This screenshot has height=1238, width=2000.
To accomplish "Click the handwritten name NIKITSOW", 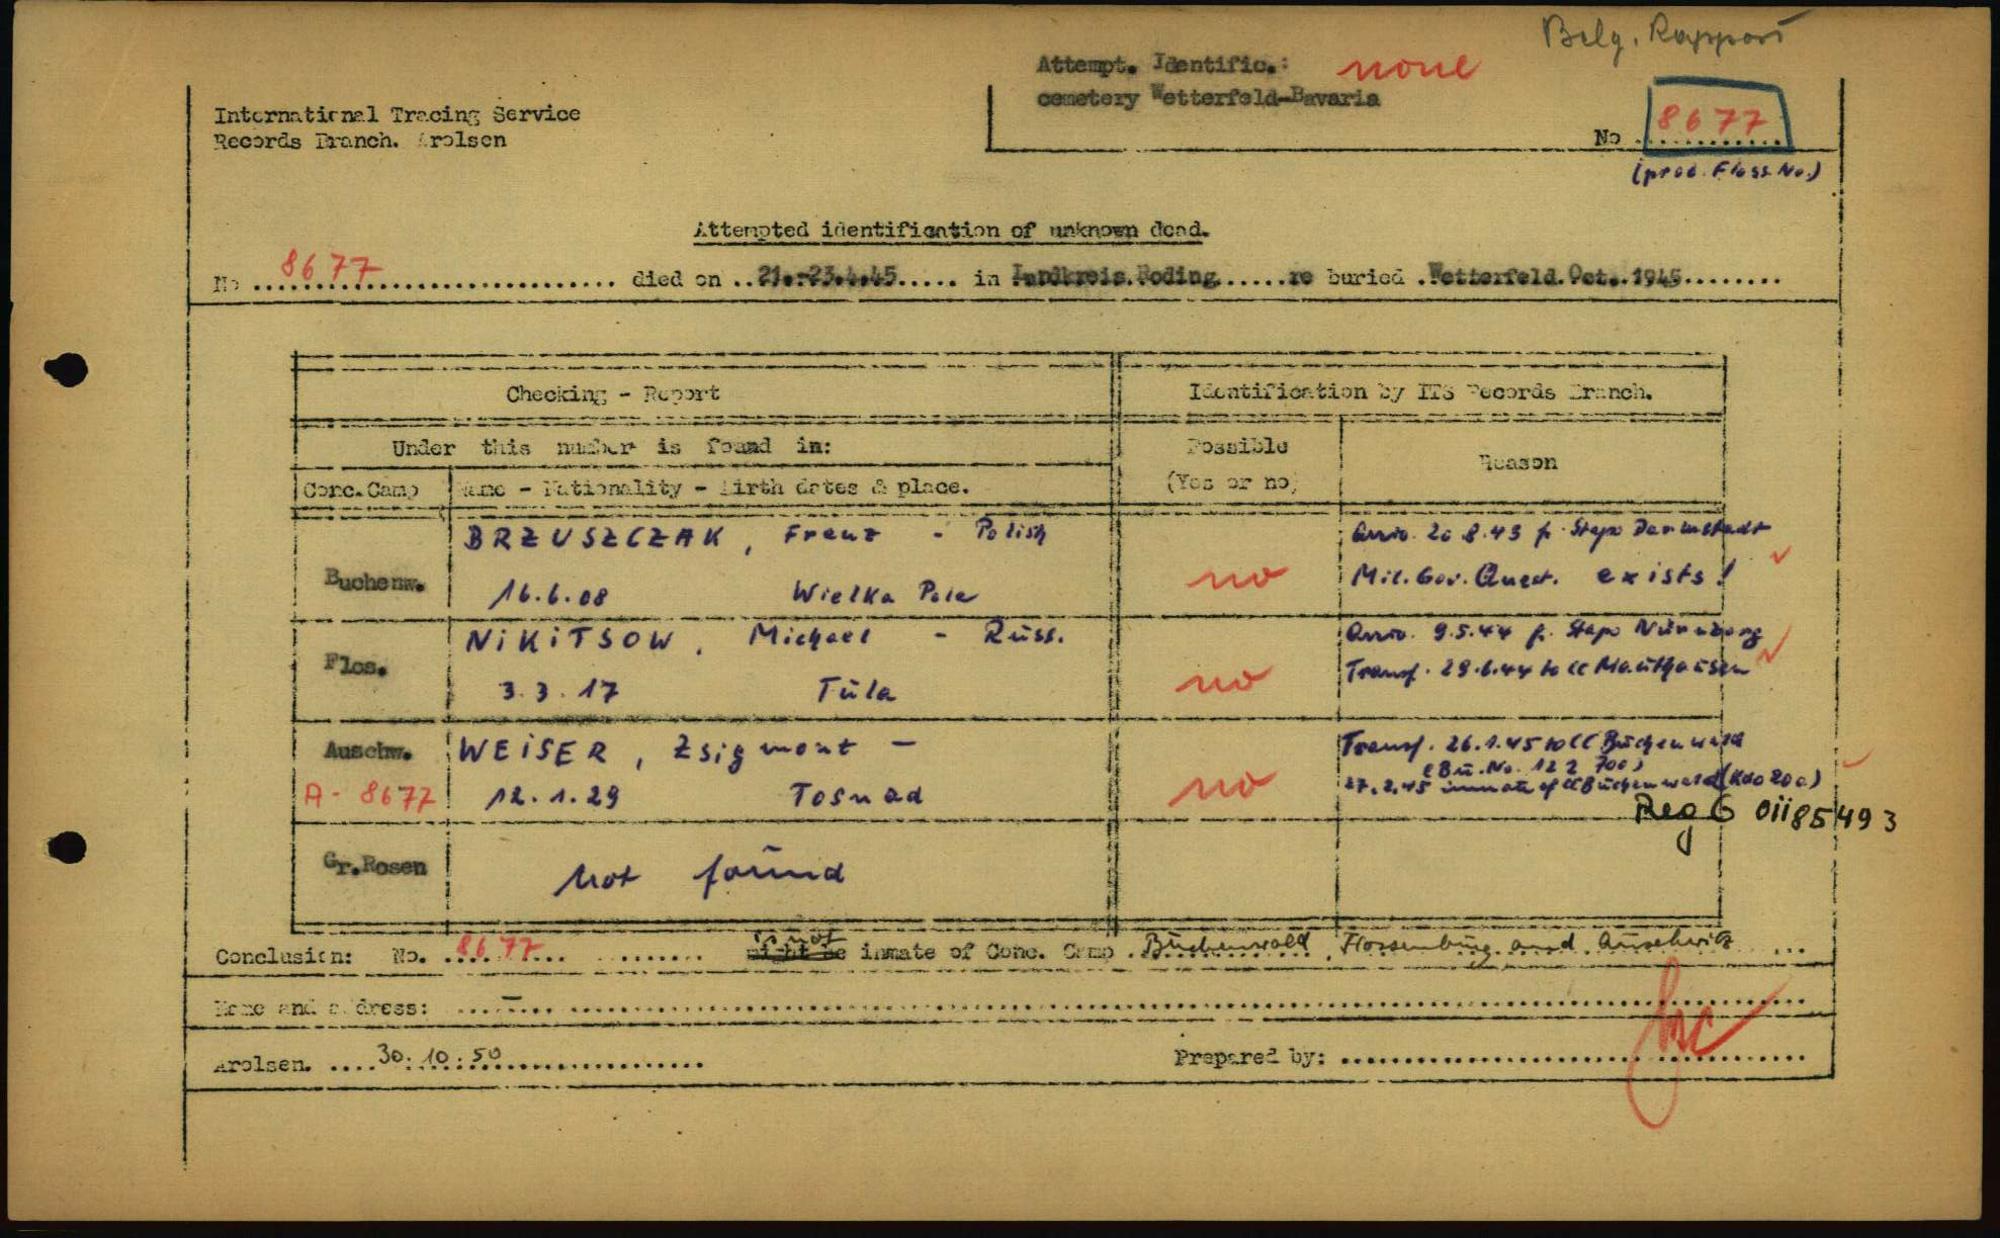I will pos(569,641).
